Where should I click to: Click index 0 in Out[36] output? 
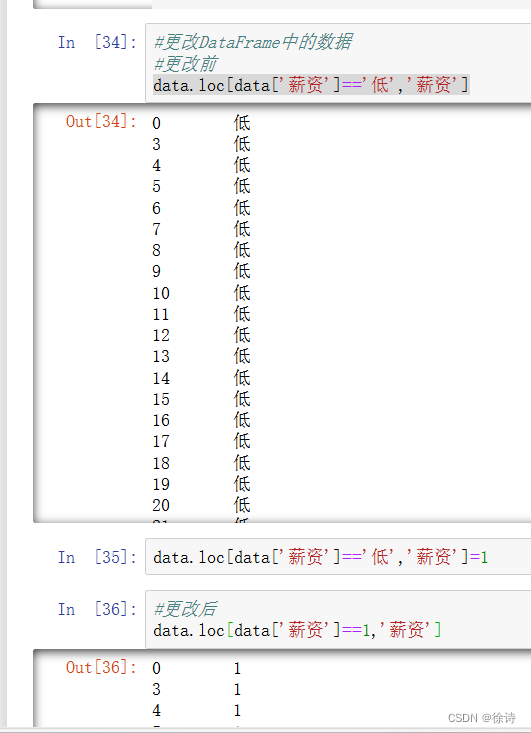pos(157,668)
